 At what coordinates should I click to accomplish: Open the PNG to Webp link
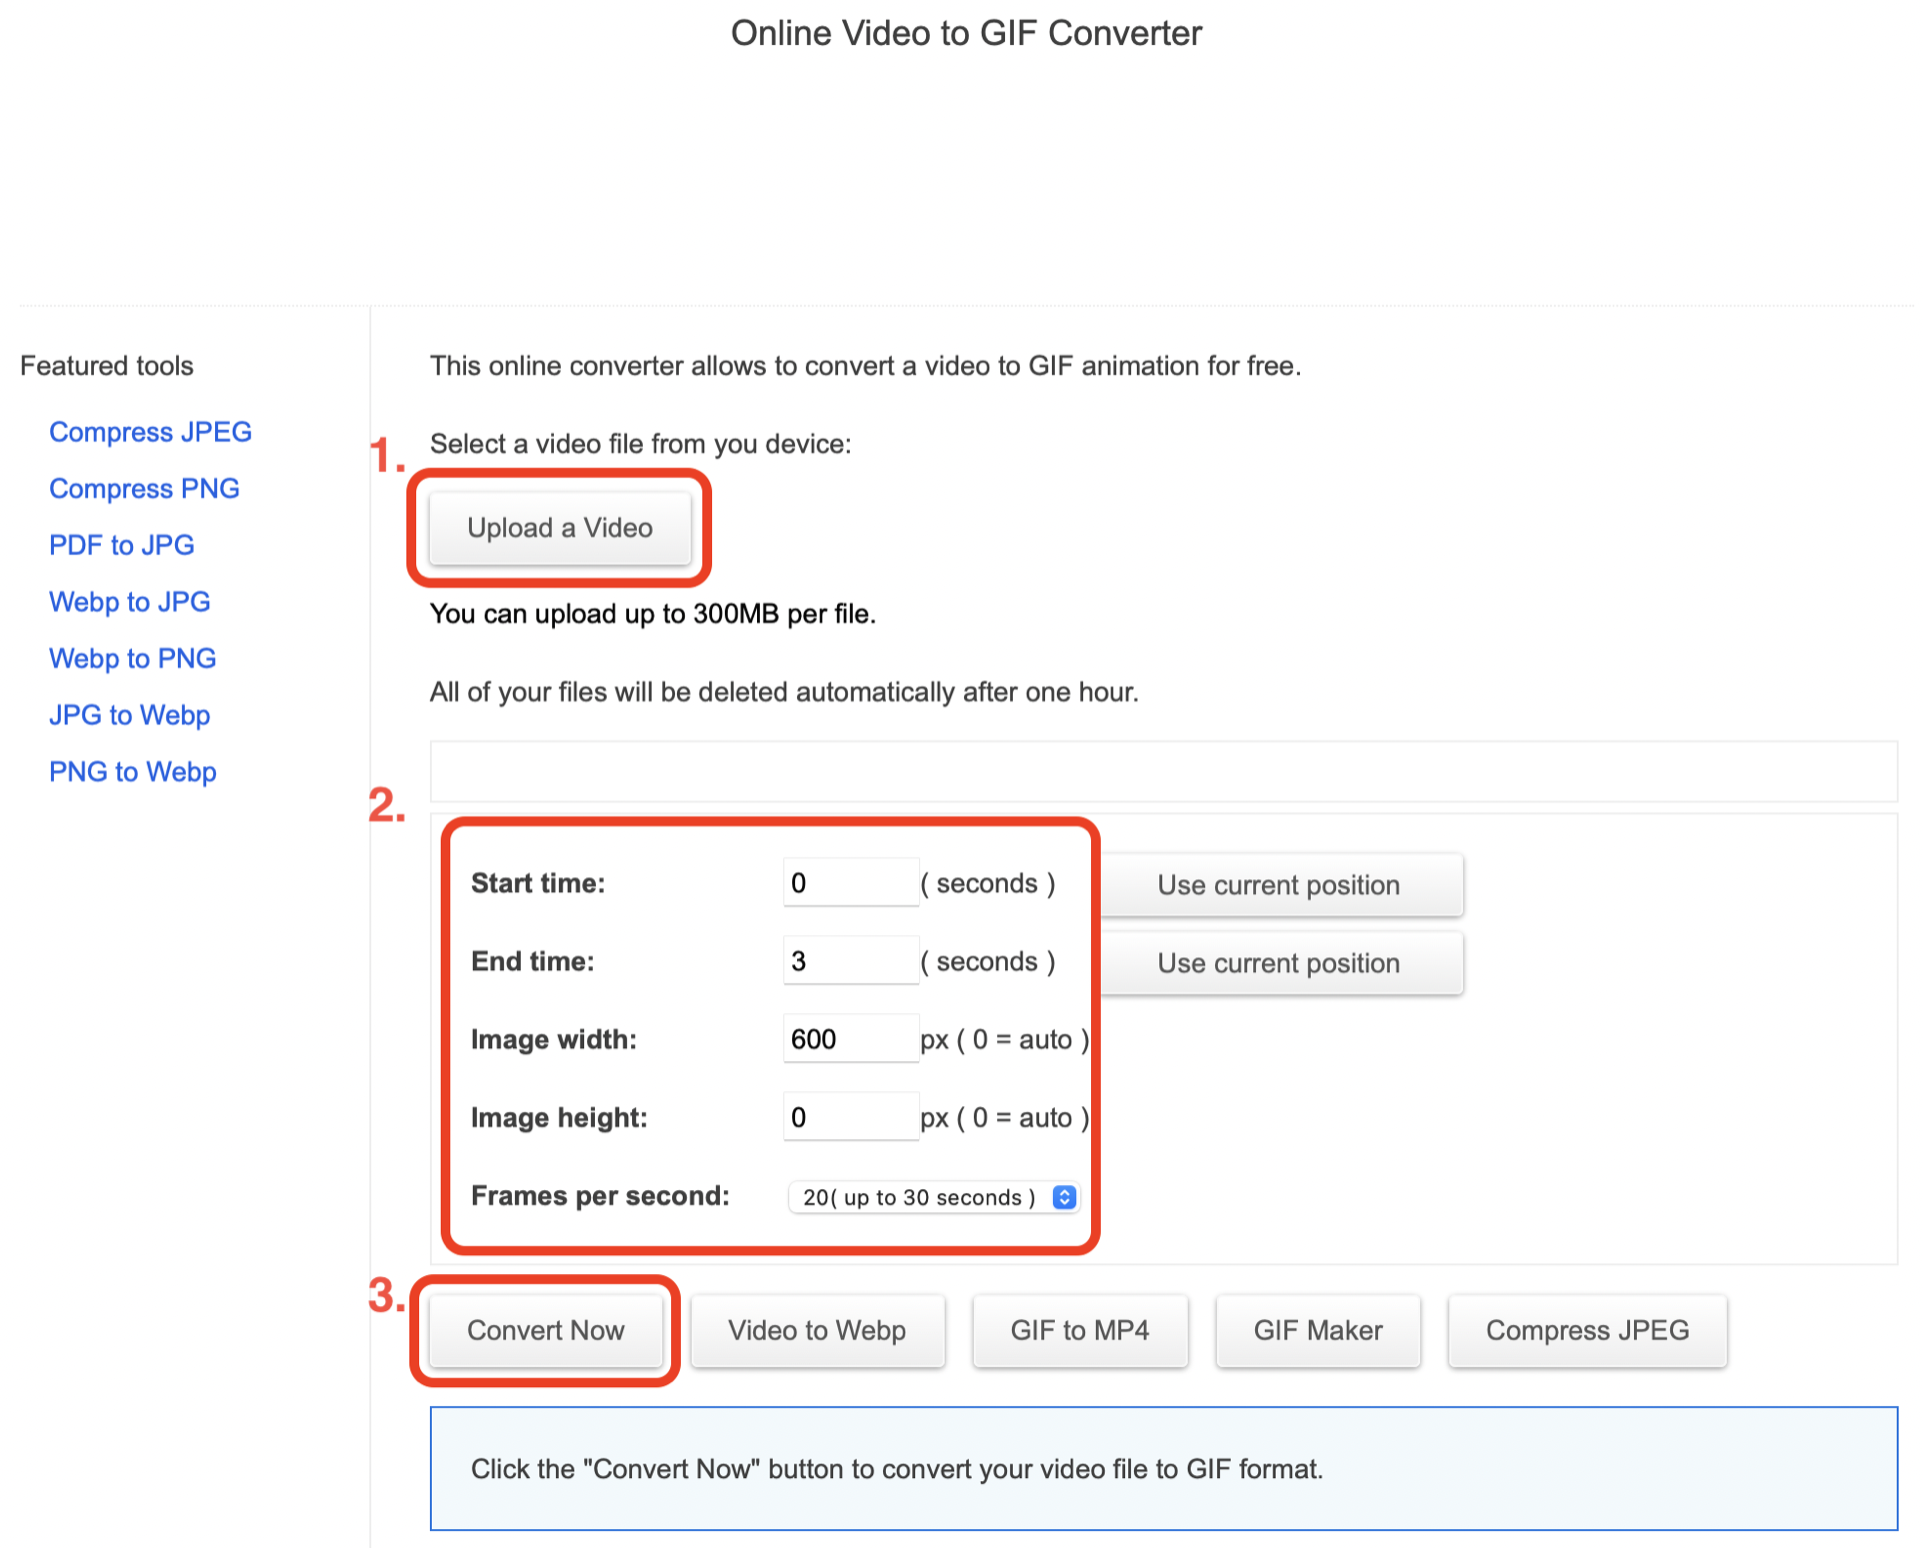[x=132, y=772]
